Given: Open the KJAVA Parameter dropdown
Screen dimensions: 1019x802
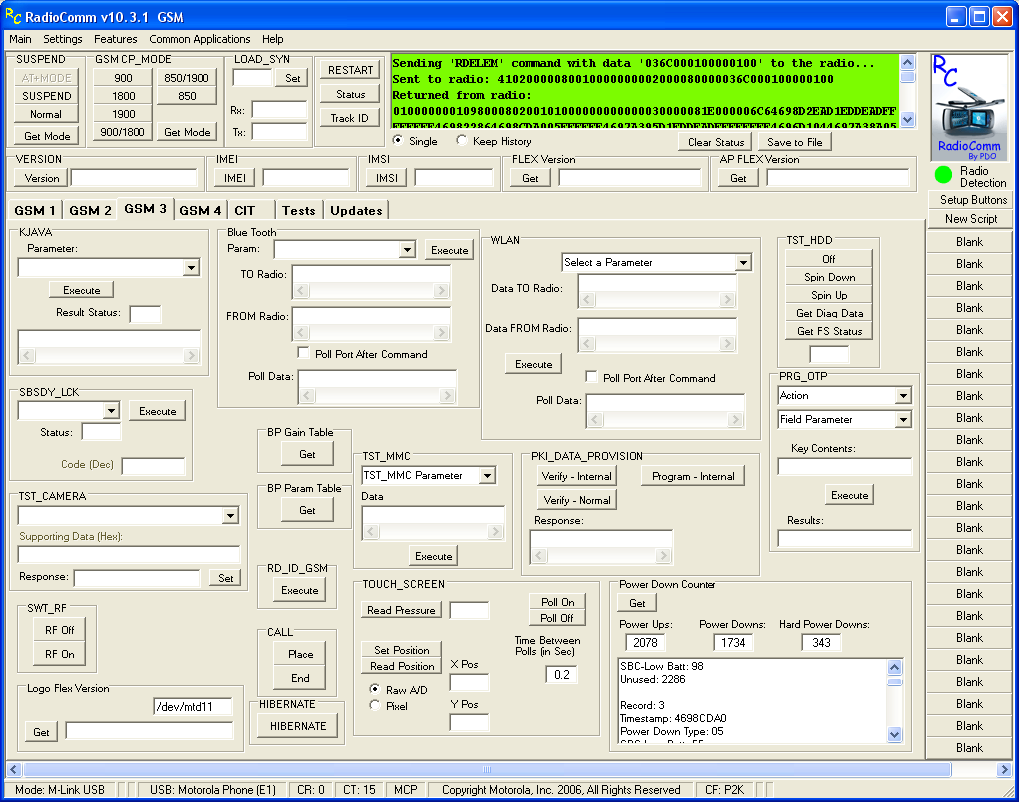Looking at the screenshot, I should pos(191,268).
